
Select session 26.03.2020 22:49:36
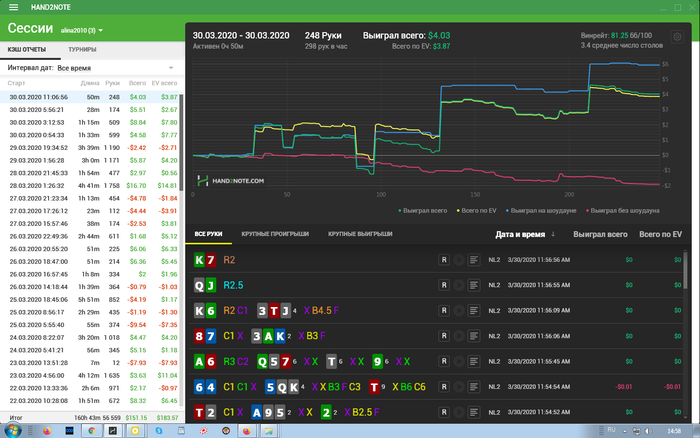(x=91, y=236)
